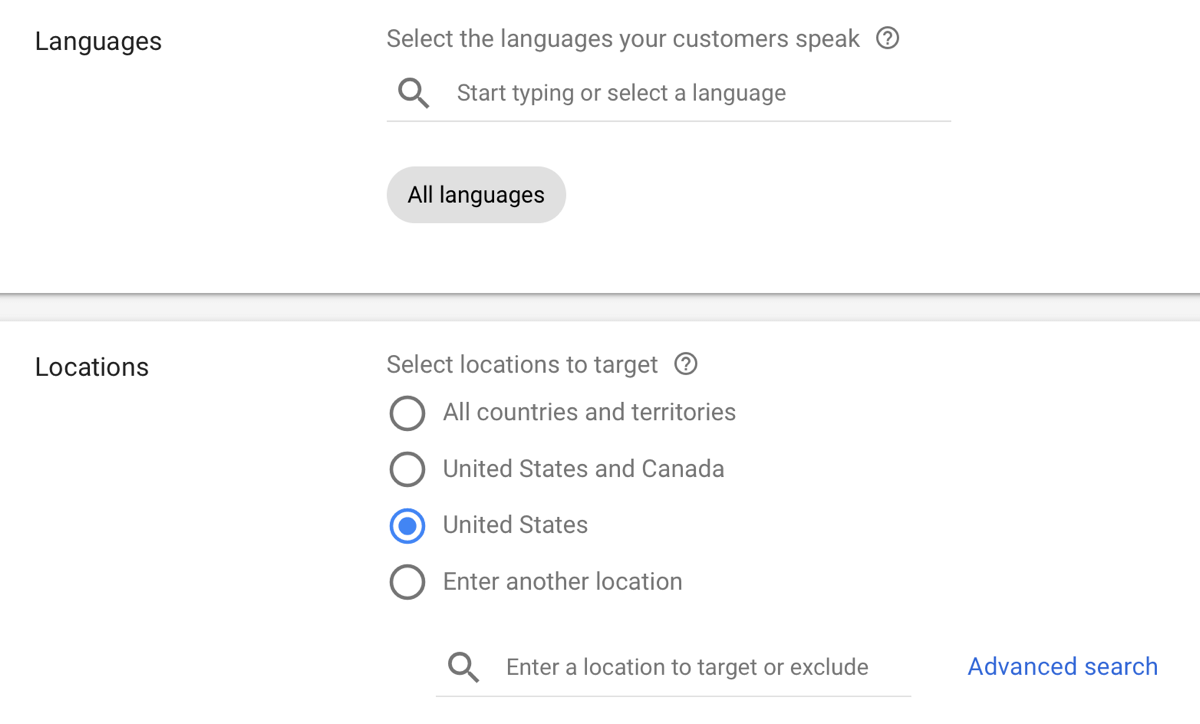Viewport: 1200px width, 724px height.
Task: Click the help icon beside languages prompt
Action: [887, 39]
